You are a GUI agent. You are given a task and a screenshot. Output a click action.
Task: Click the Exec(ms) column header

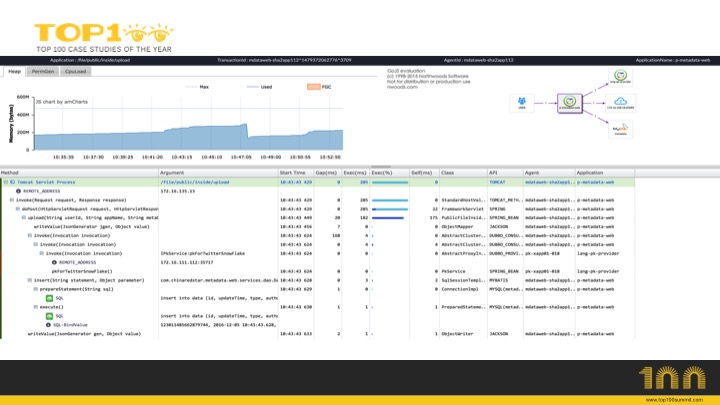click(x=355, y=173)
